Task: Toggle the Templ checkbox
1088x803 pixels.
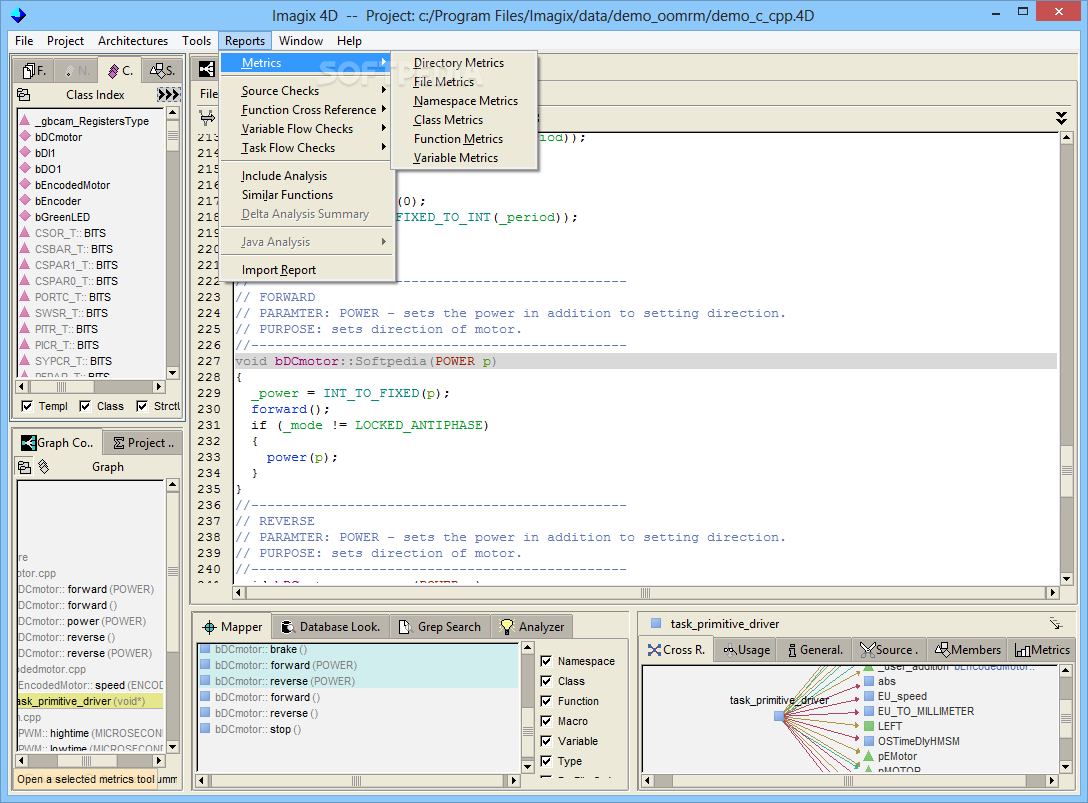Action: pyautogui.click(x=27, y=406)
